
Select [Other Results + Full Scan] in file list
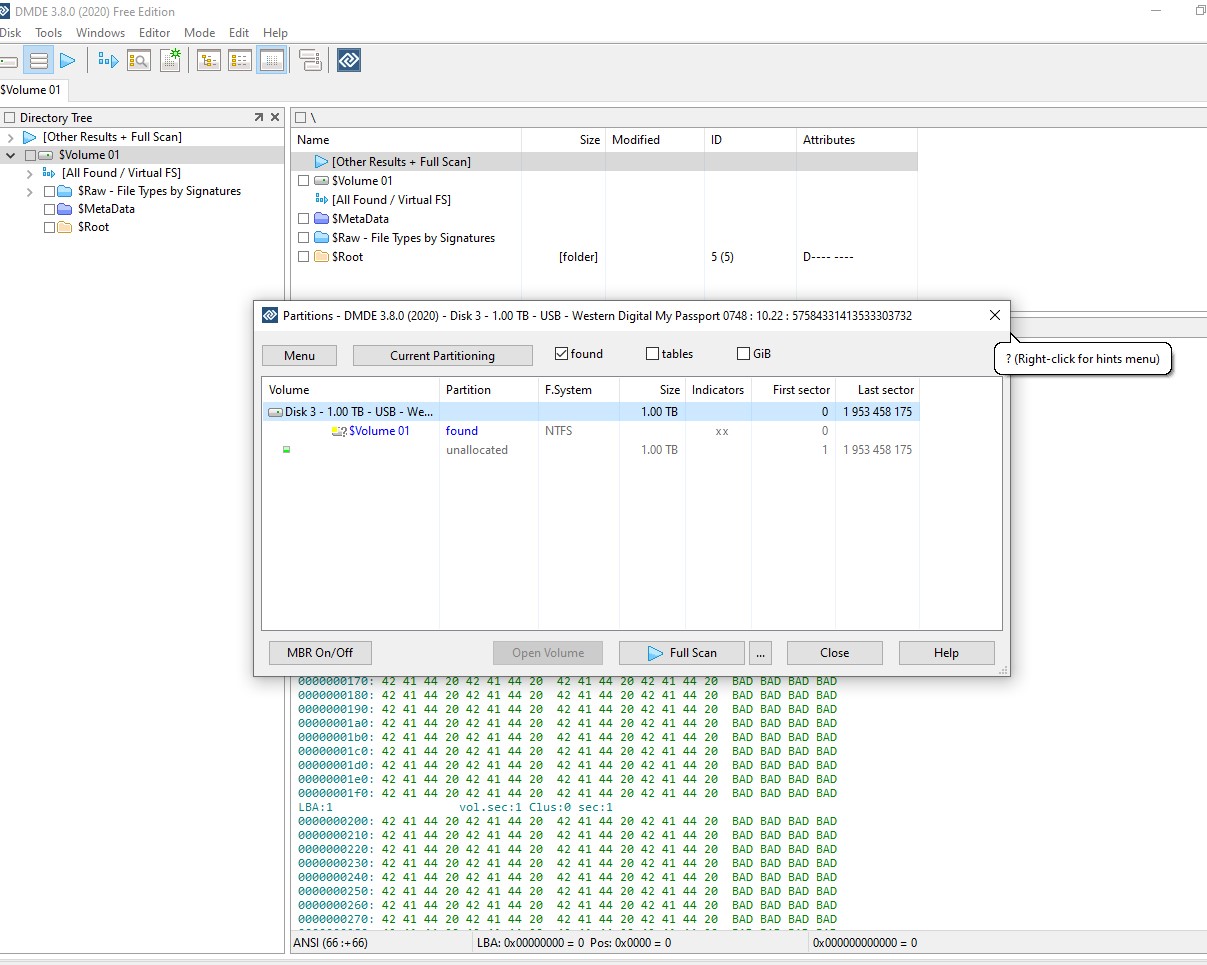[x=604, y=161]
